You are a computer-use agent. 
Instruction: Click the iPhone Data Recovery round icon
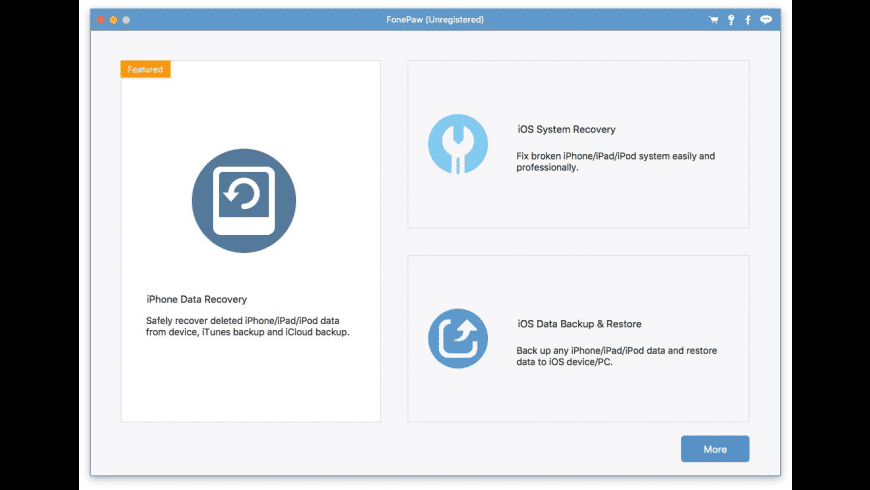244,201
